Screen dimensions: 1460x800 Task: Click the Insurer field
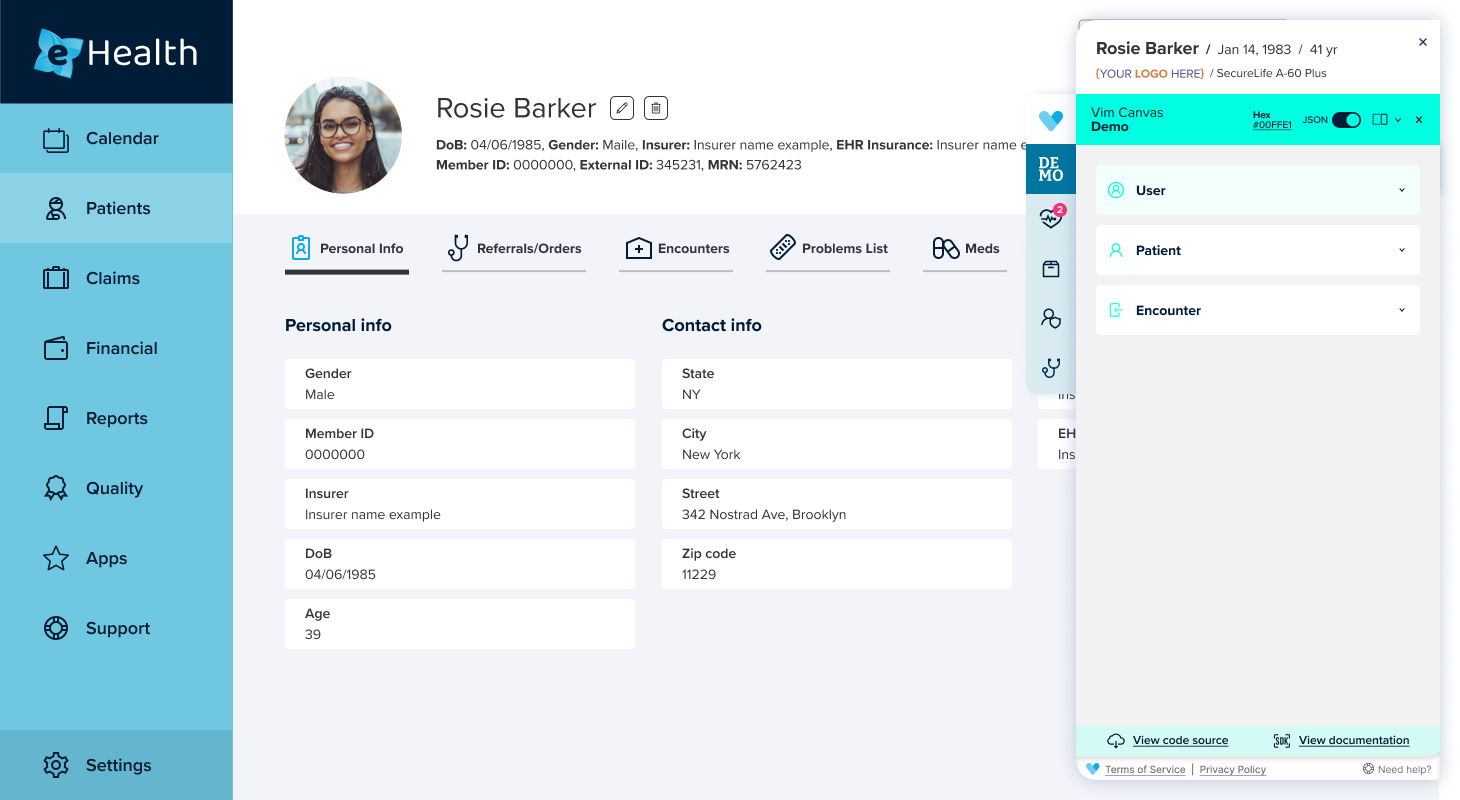click(x=460, y=504)
